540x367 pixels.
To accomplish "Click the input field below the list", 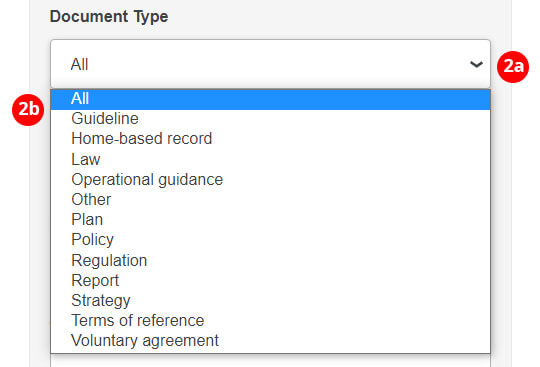I will [270, 360].
